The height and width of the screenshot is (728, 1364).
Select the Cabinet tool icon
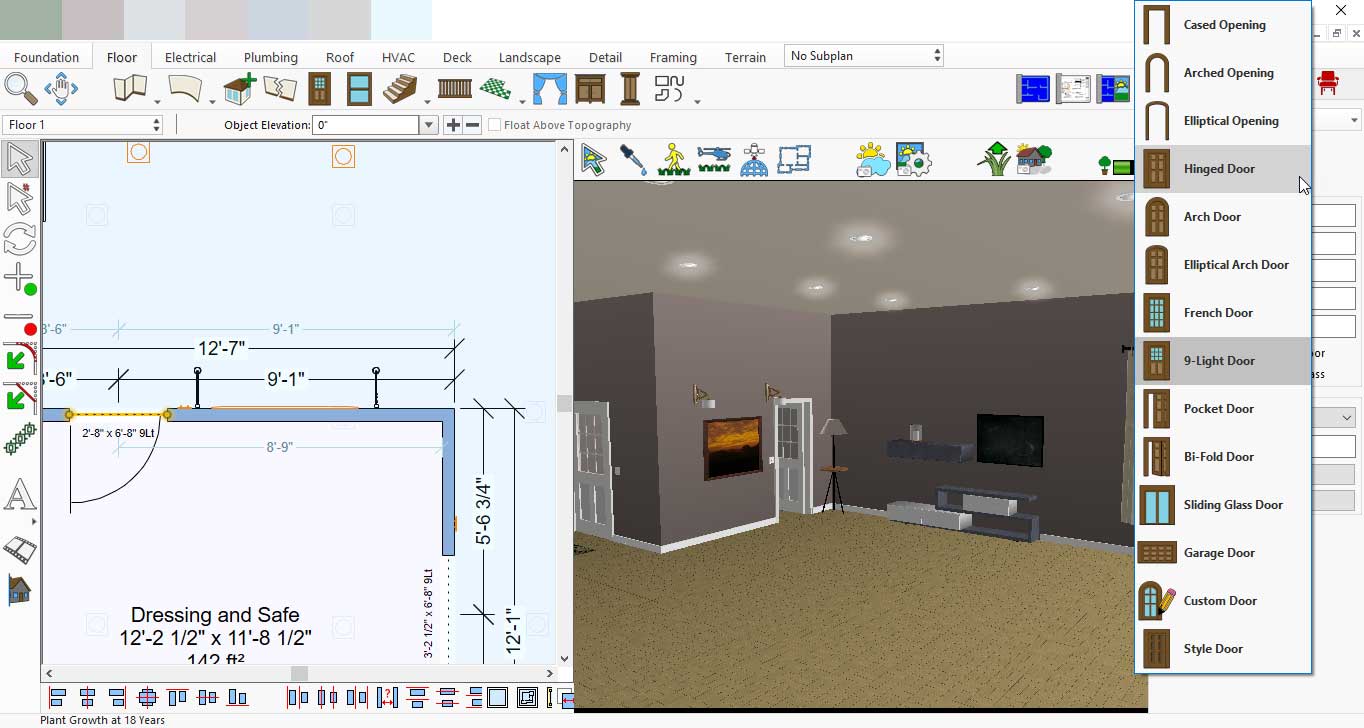point(590,89)
